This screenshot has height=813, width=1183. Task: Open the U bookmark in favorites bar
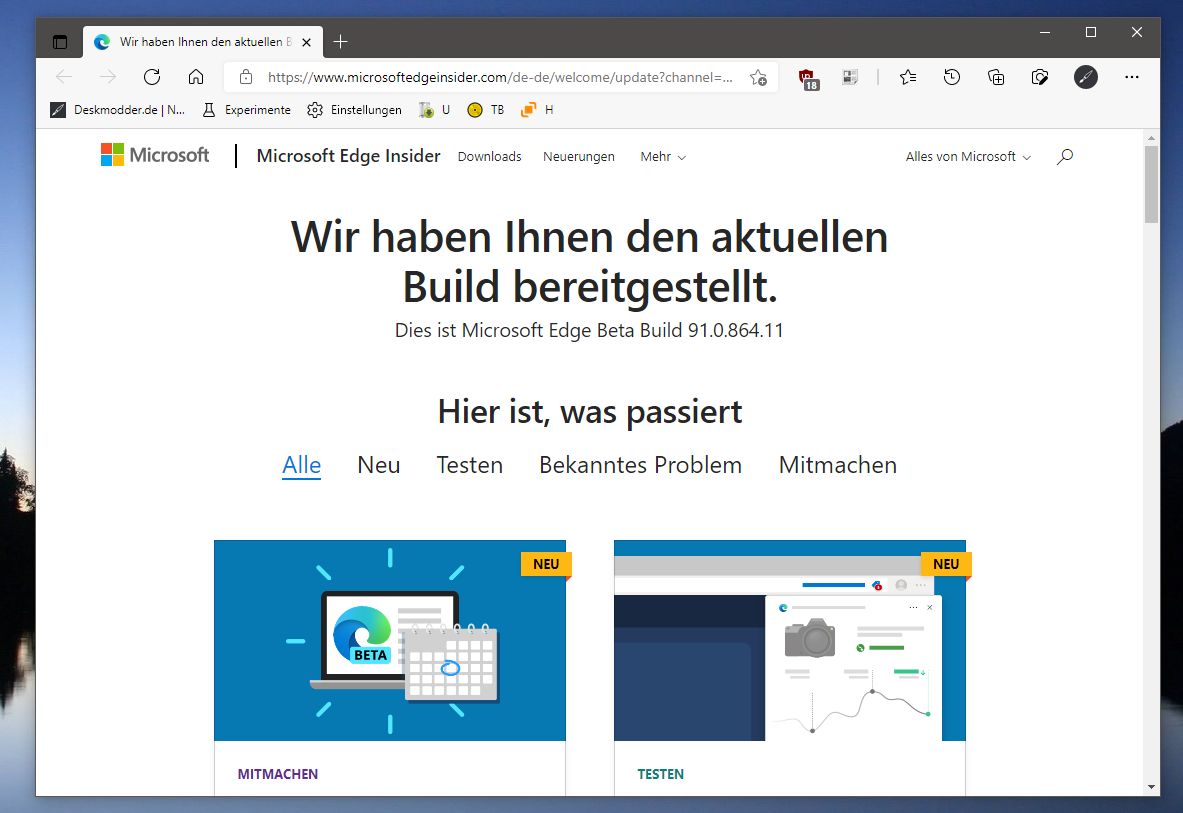coord(435,110)
